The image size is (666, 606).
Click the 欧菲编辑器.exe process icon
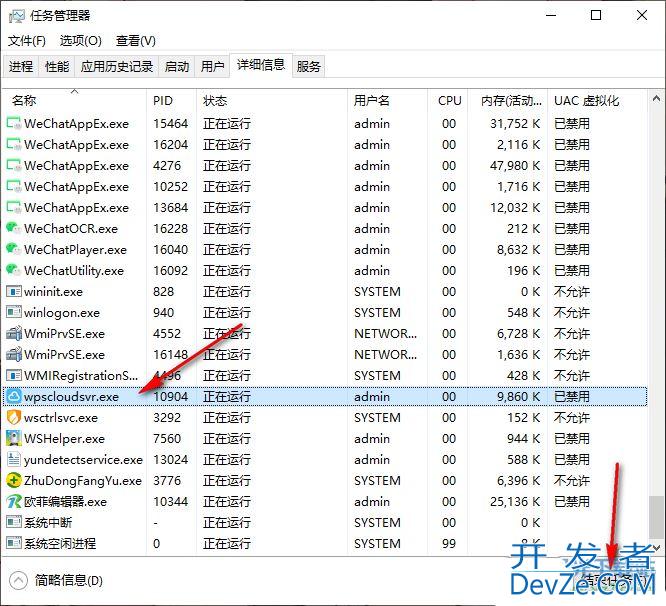point(14,502)
